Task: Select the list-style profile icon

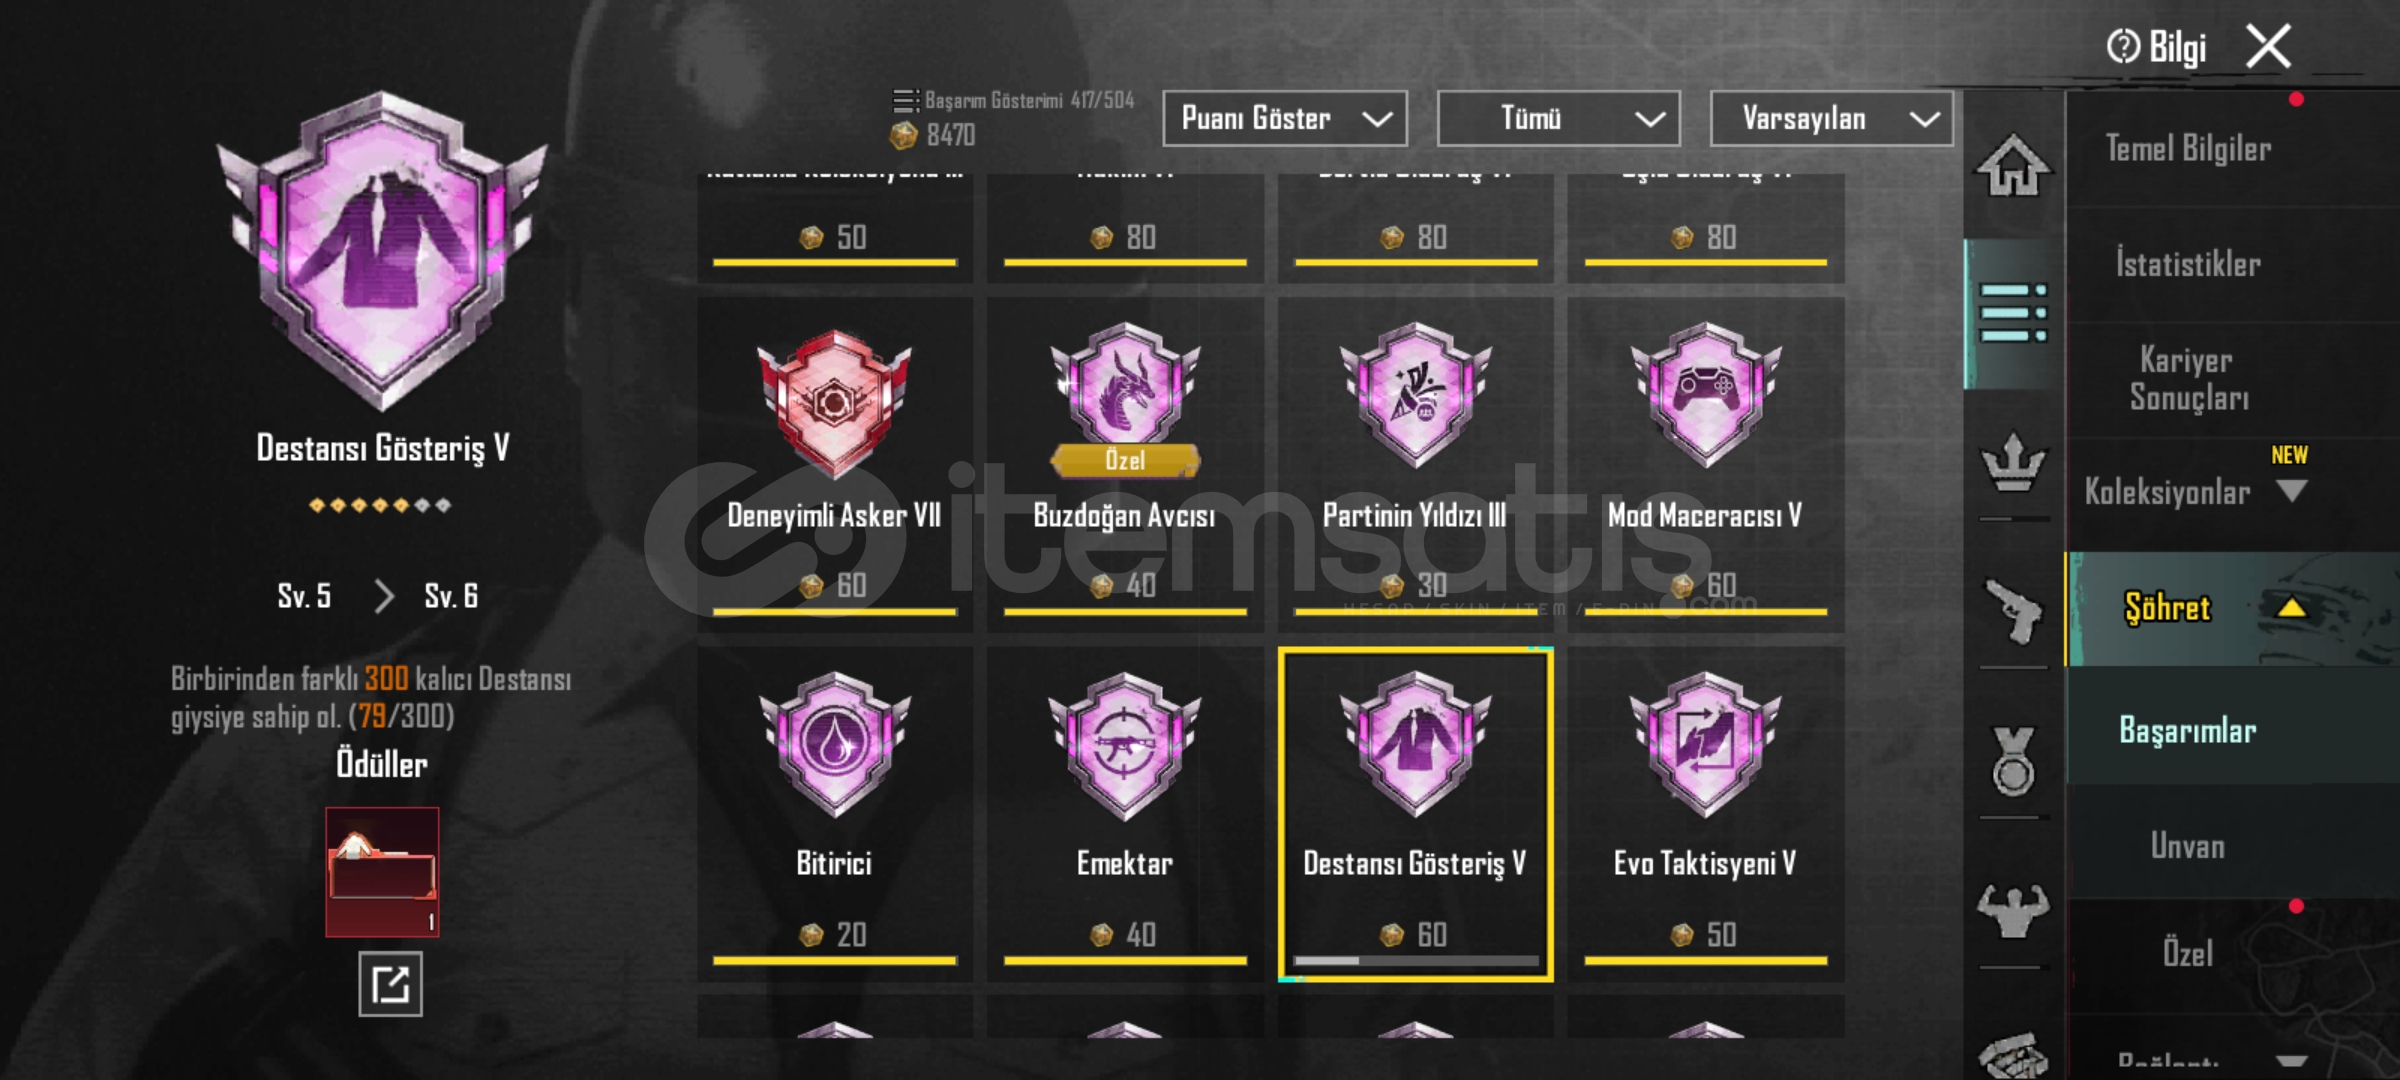Action: point(2013,313)
